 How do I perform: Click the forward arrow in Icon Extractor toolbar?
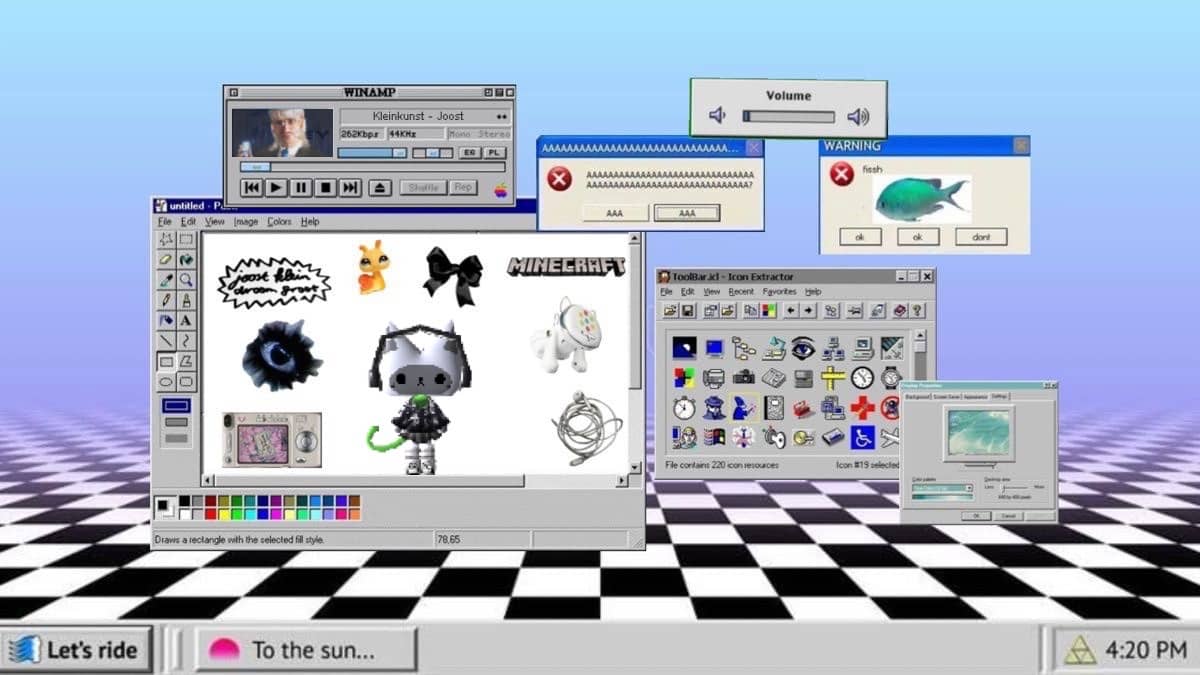809,310
